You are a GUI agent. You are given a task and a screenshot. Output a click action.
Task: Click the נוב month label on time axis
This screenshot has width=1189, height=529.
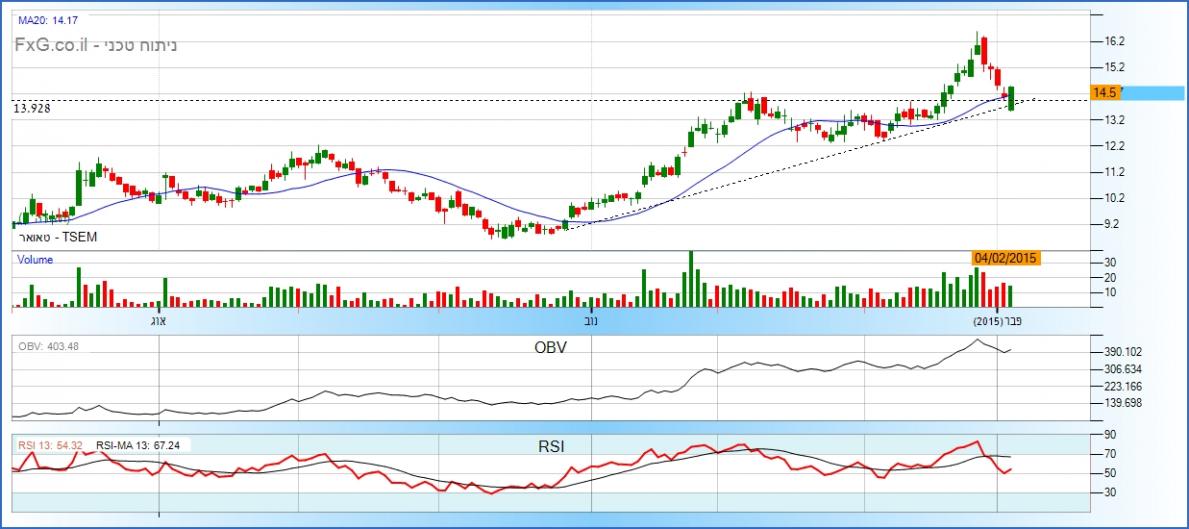coord(592,322)
